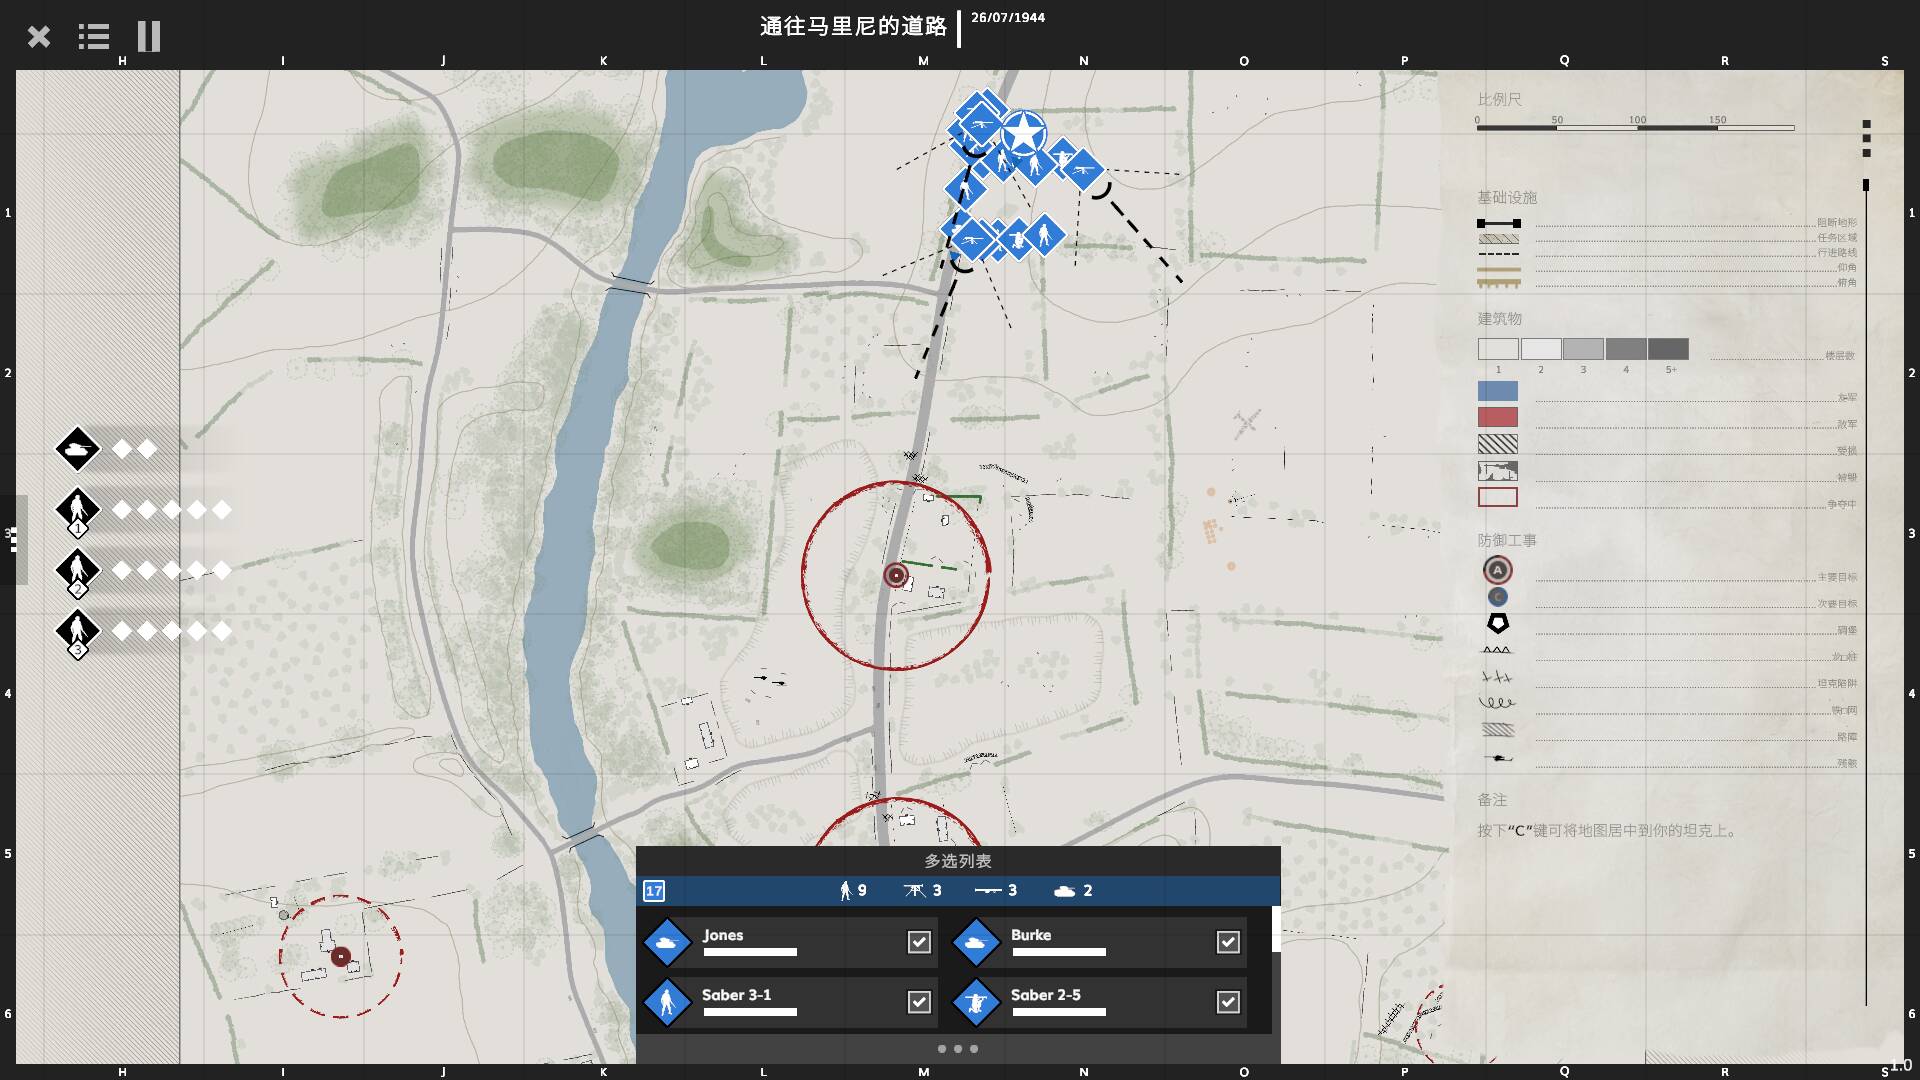
Task: Deselect Saber 2-5 using its checkbox
Action: [x=1228, y=1002]
